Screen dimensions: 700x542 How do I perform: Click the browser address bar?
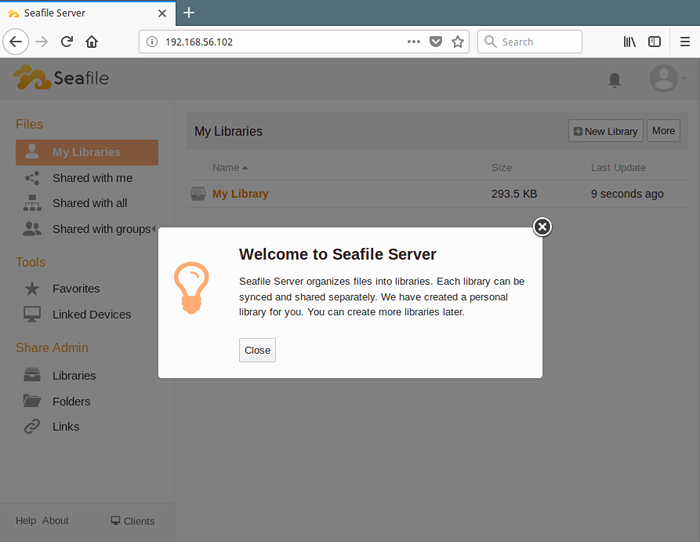click(280, 42)
